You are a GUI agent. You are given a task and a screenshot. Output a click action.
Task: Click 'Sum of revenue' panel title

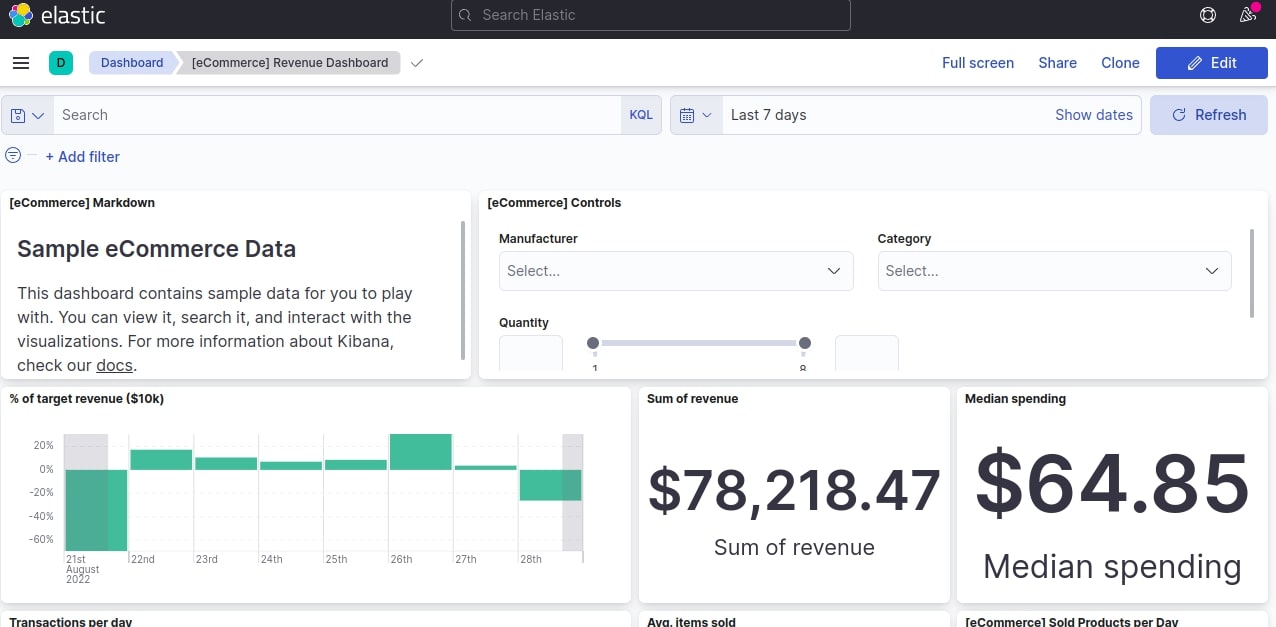[692, 399]
